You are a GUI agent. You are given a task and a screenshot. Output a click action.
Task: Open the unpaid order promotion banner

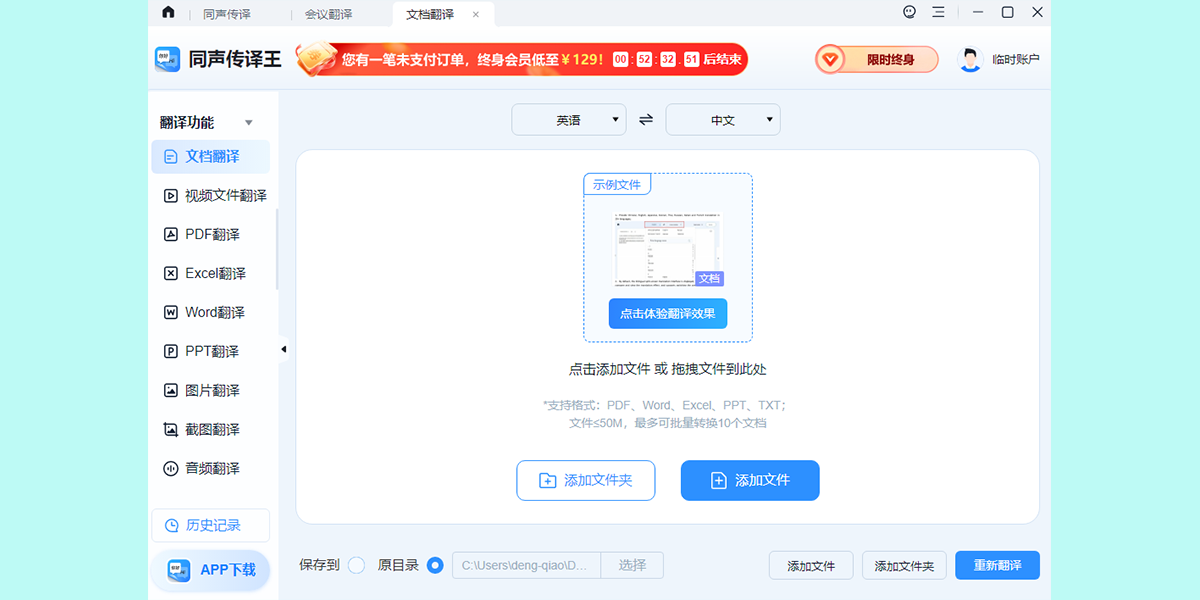pos(521,59)
